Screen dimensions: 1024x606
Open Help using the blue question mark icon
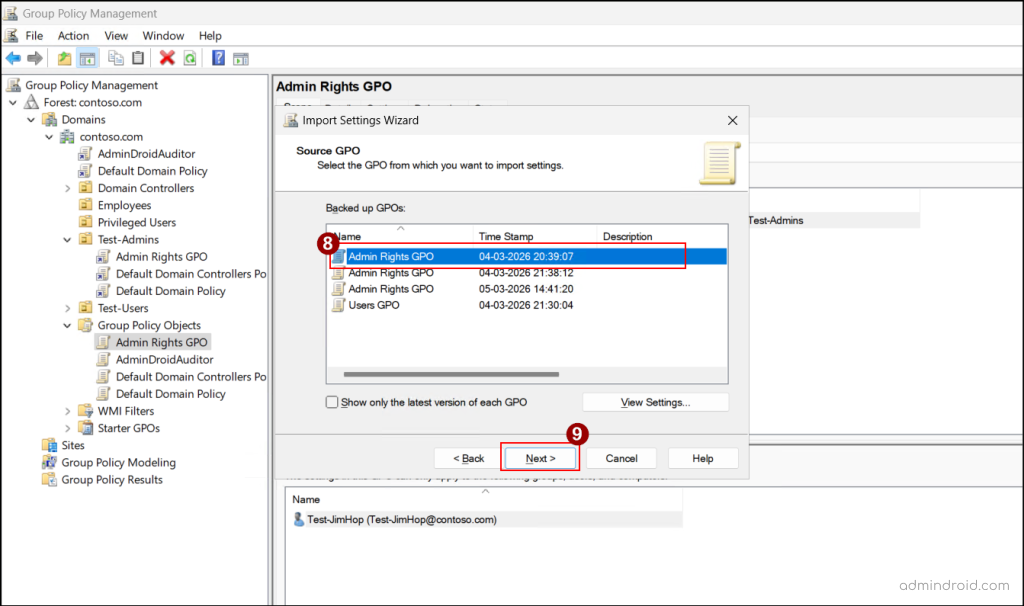tap(218, 57)
